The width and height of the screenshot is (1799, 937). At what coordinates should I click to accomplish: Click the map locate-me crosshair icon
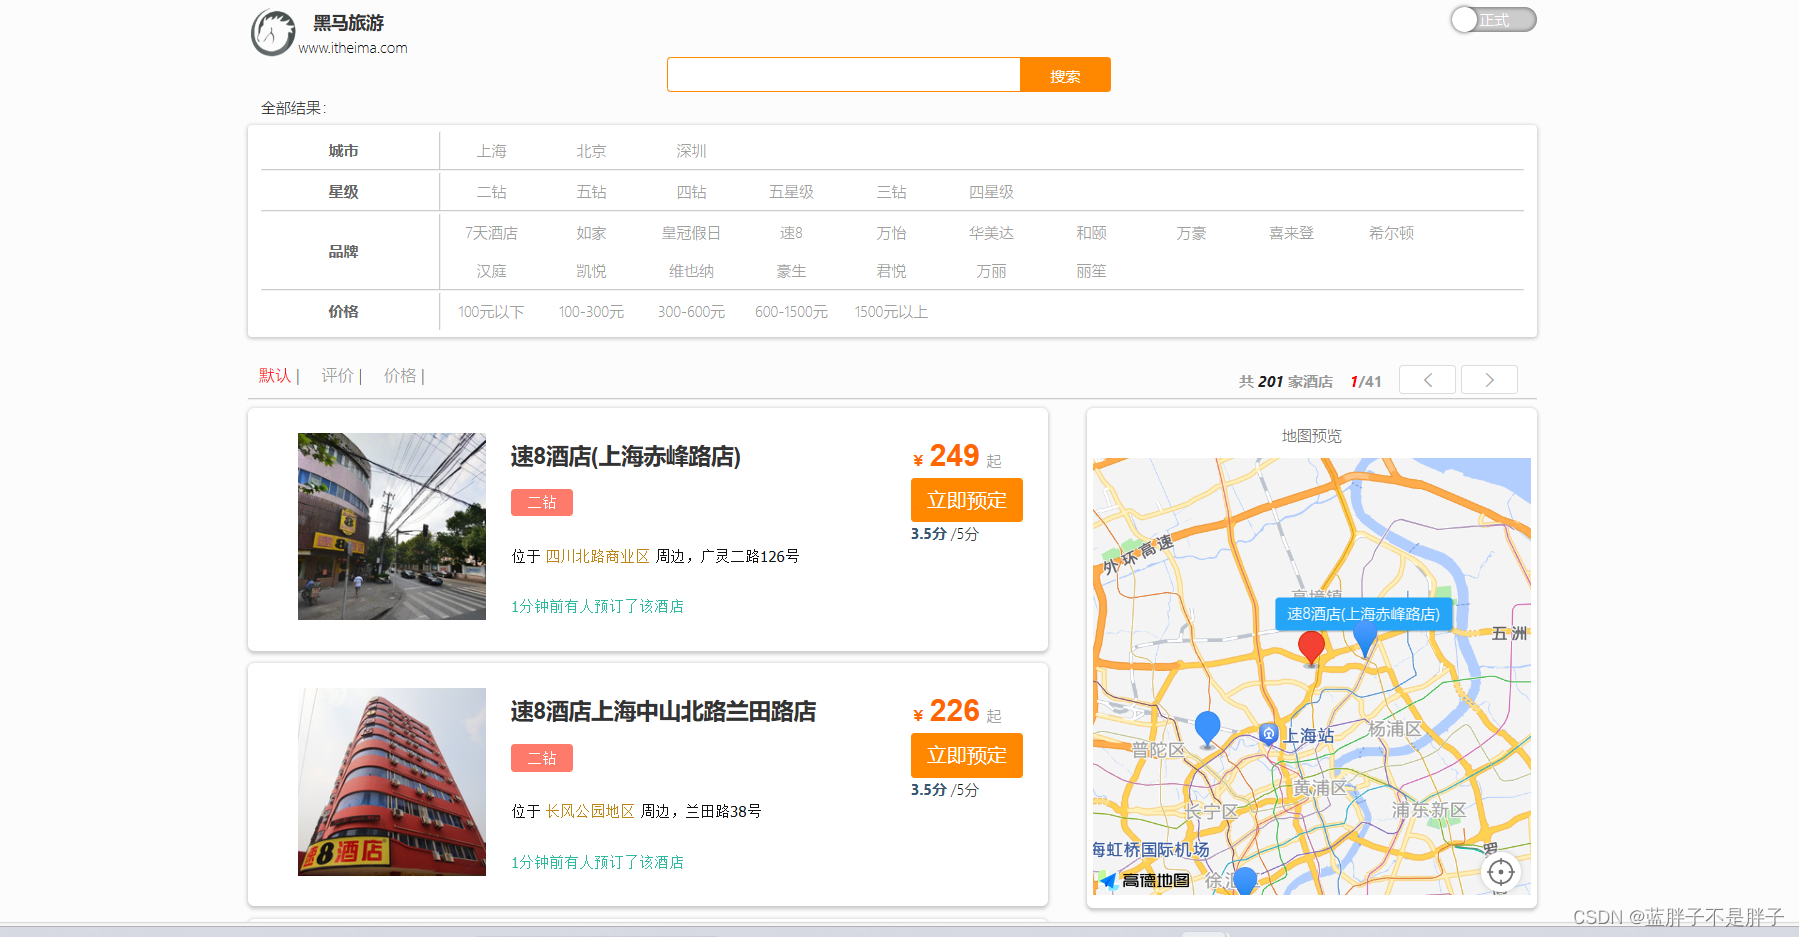[x=1501, y=872]
